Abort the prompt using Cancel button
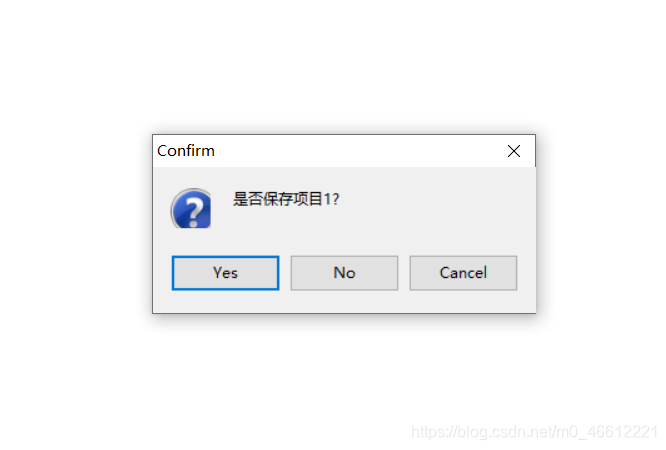This screenshot has width=666, height=450. pos(463,273)
